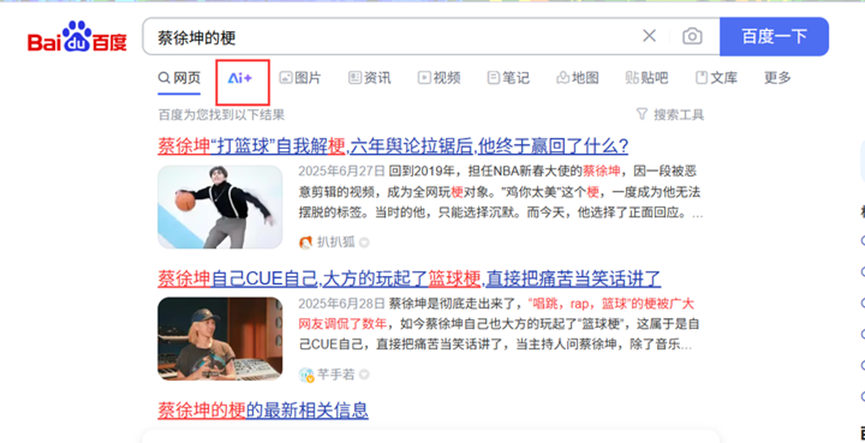Expand the 更多 menu
Screen dimensions: 865x443
coord(777,78)
